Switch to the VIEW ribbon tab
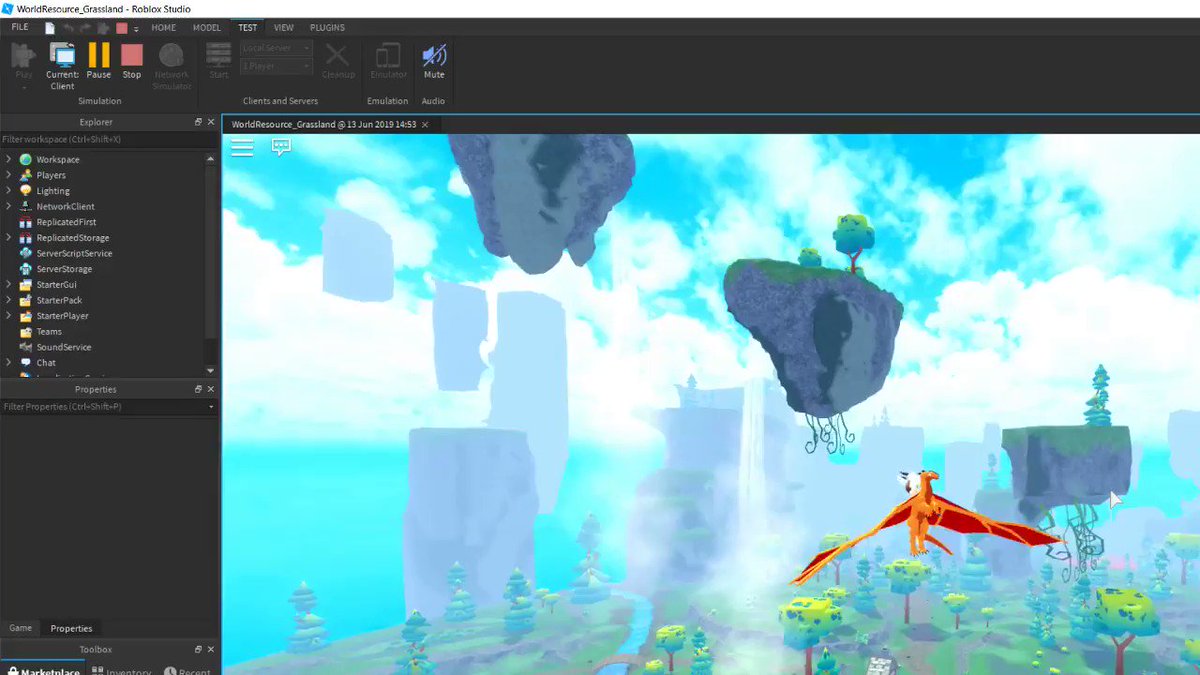This screenshot has height=675, width=1200. point(284,28)
